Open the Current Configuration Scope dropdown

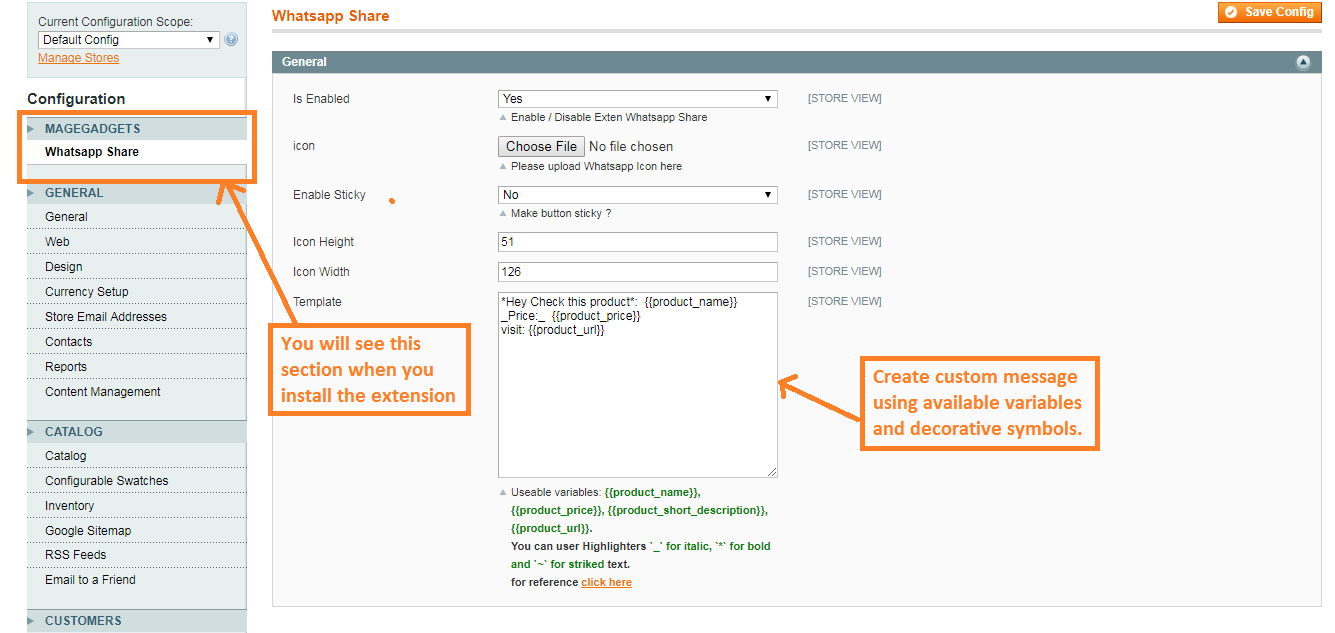(129, 40)
